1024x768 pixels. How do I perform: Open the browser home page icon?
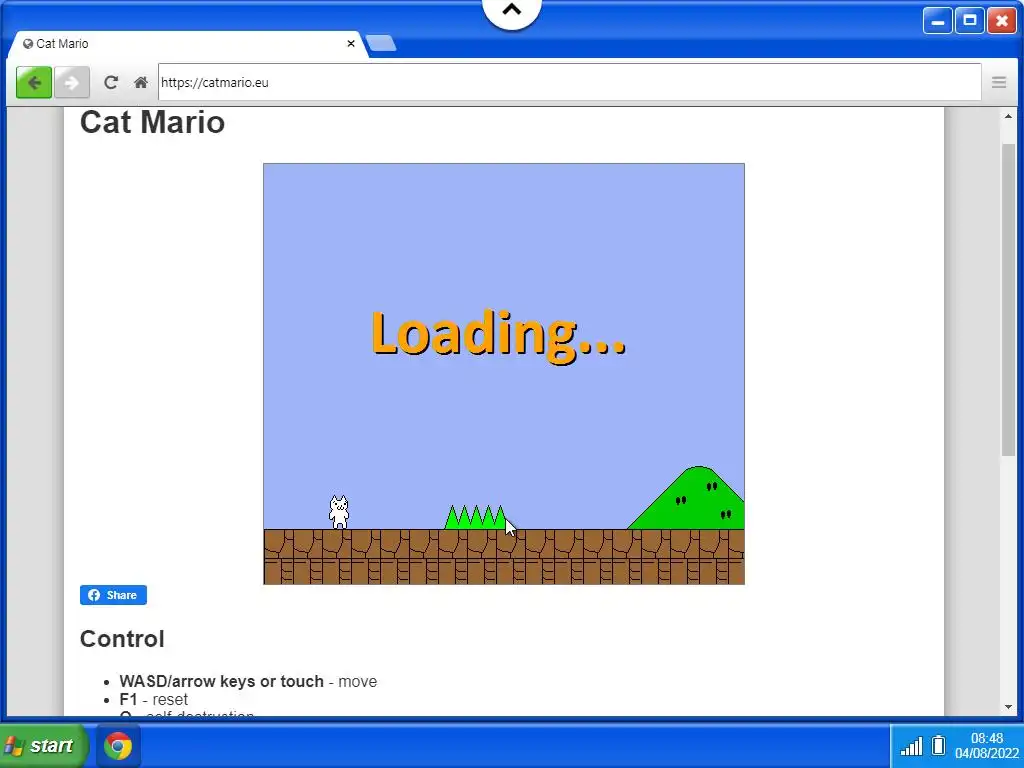pyautogui.click(x=140, y=82)
